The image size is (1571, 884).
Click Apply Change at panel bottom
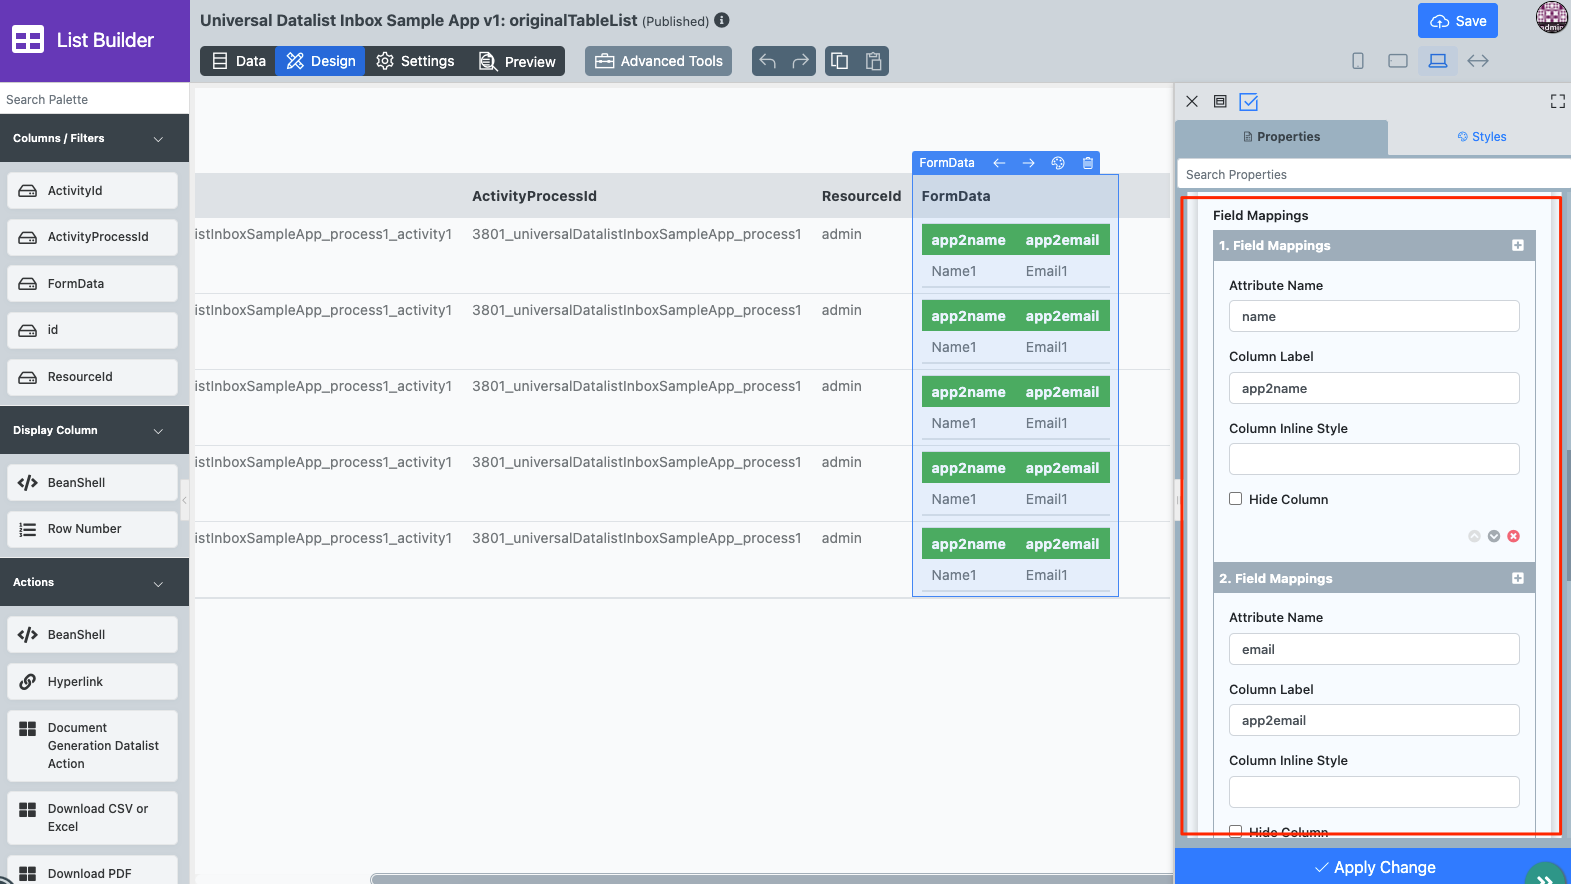coord(1374,867)
